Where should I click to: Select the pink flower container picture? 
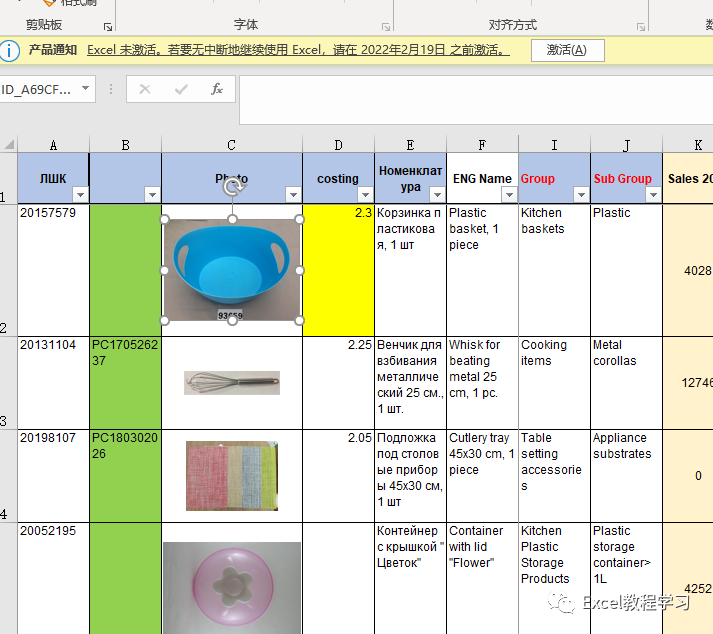click(x=232, y=588)
